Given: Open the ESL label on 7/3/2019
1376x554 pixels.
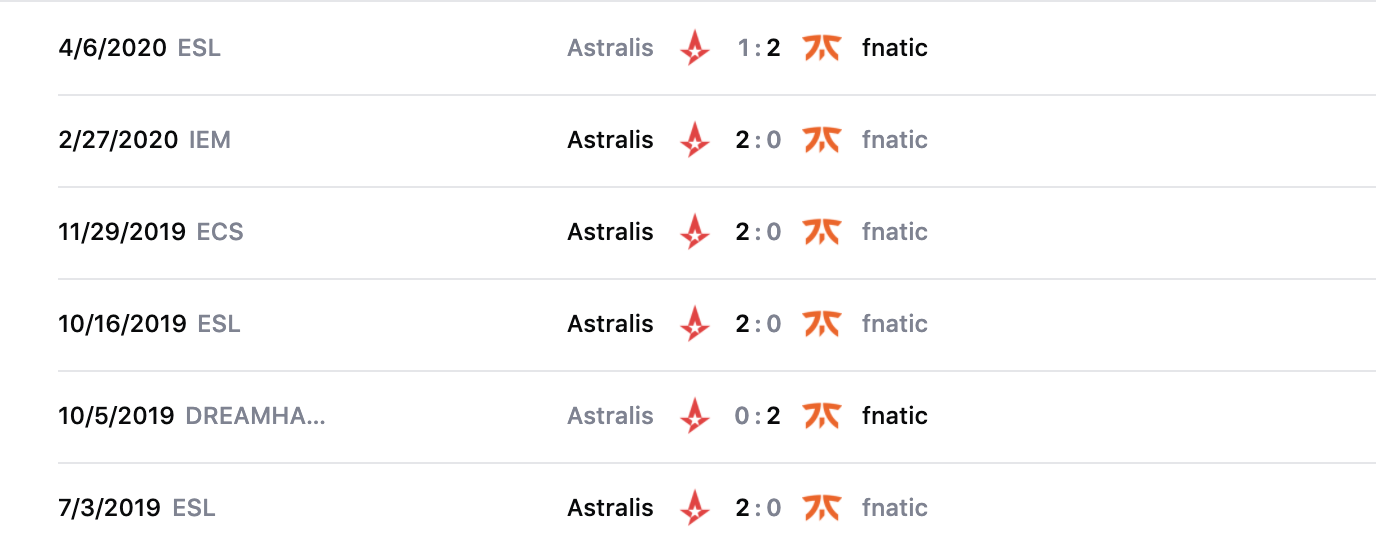Looking at the screenshot, I should [x=194, y=508].
